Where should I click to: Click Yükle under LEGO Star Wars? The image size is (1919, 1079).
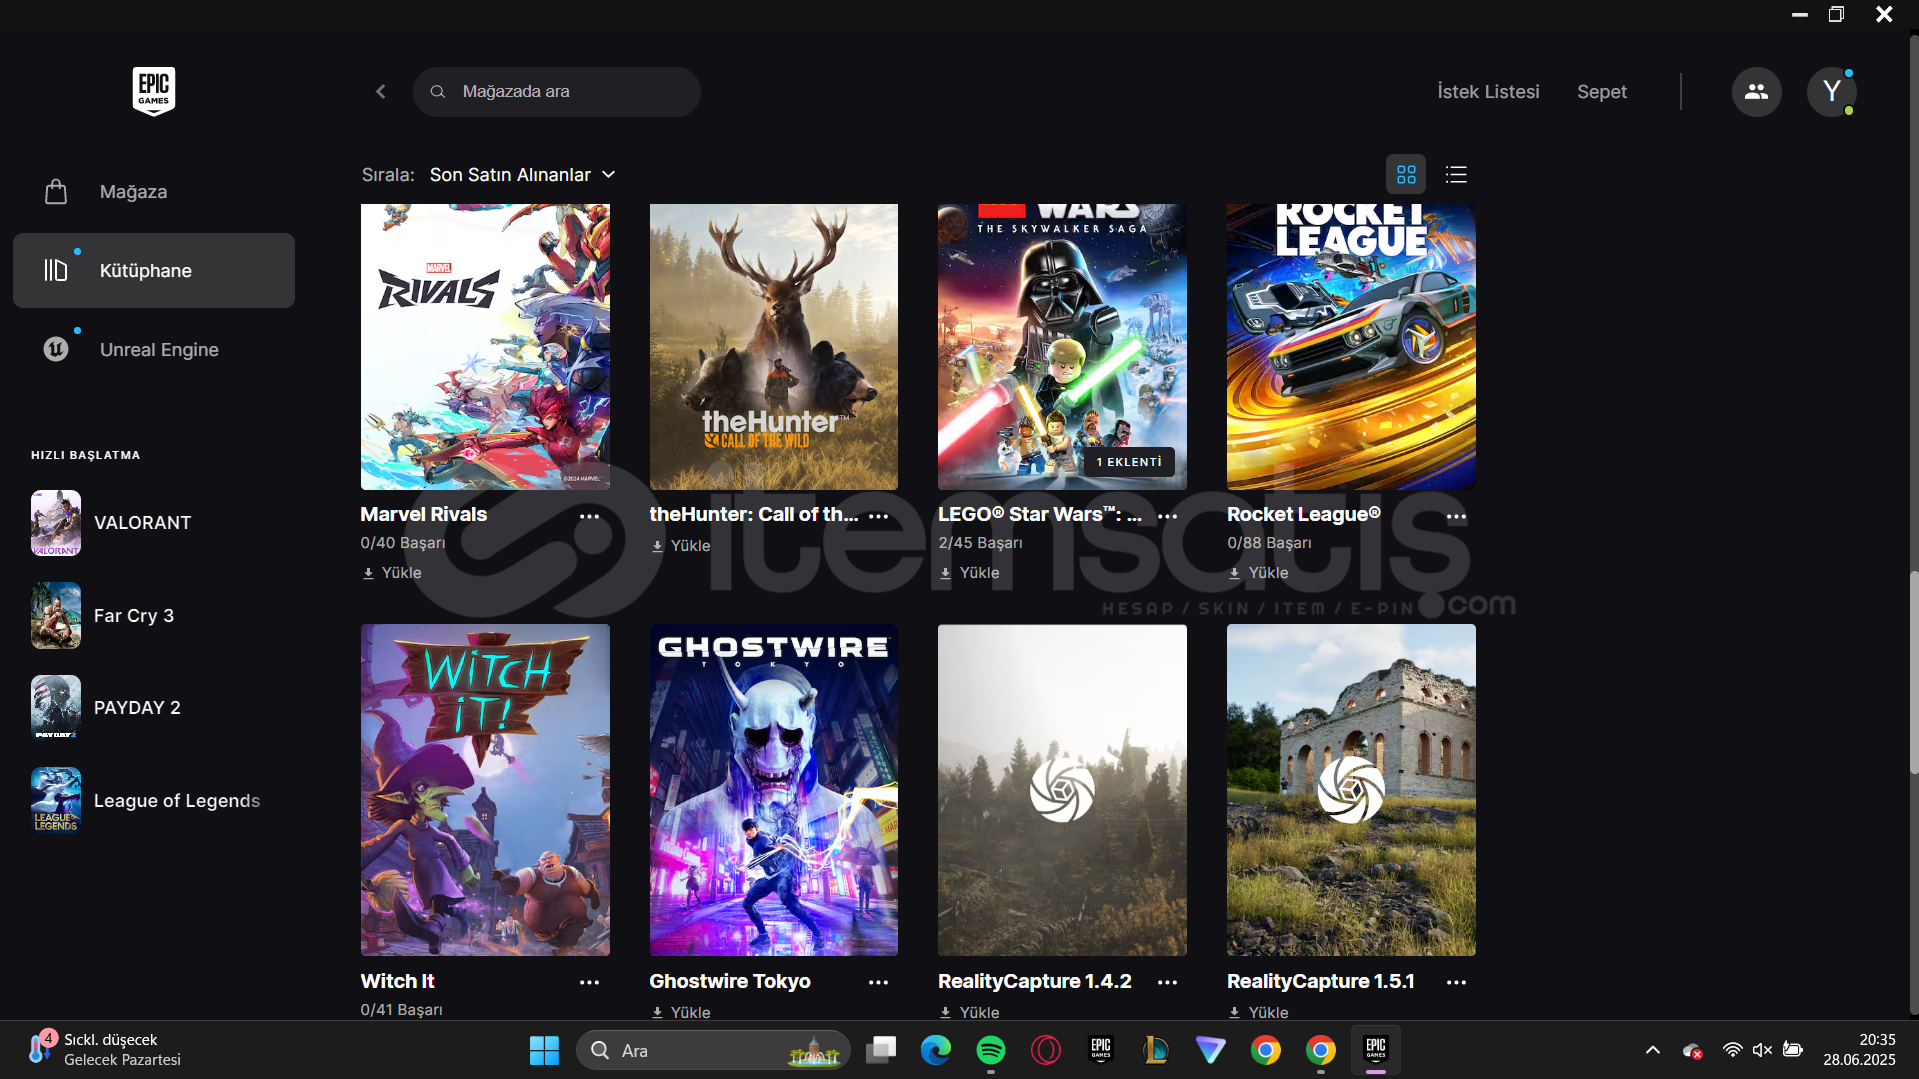tap(970, 573)
